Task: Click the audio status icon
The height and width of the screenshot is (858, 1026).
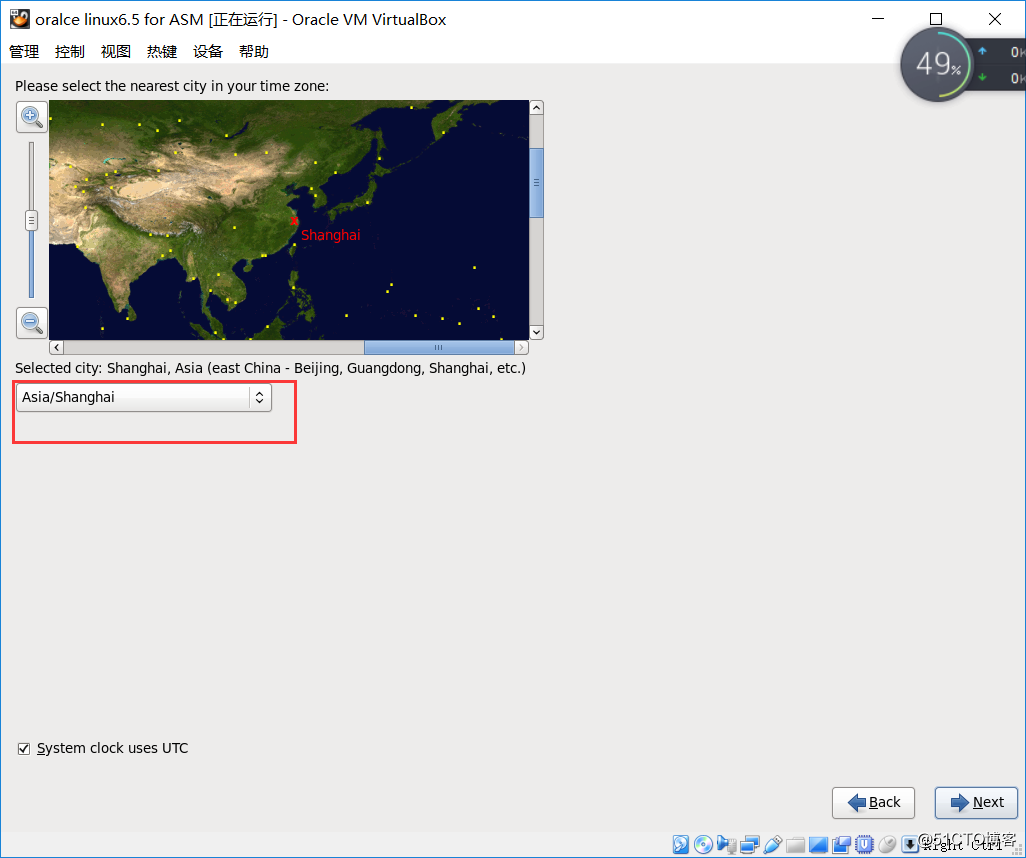Action: coord(726,844)
